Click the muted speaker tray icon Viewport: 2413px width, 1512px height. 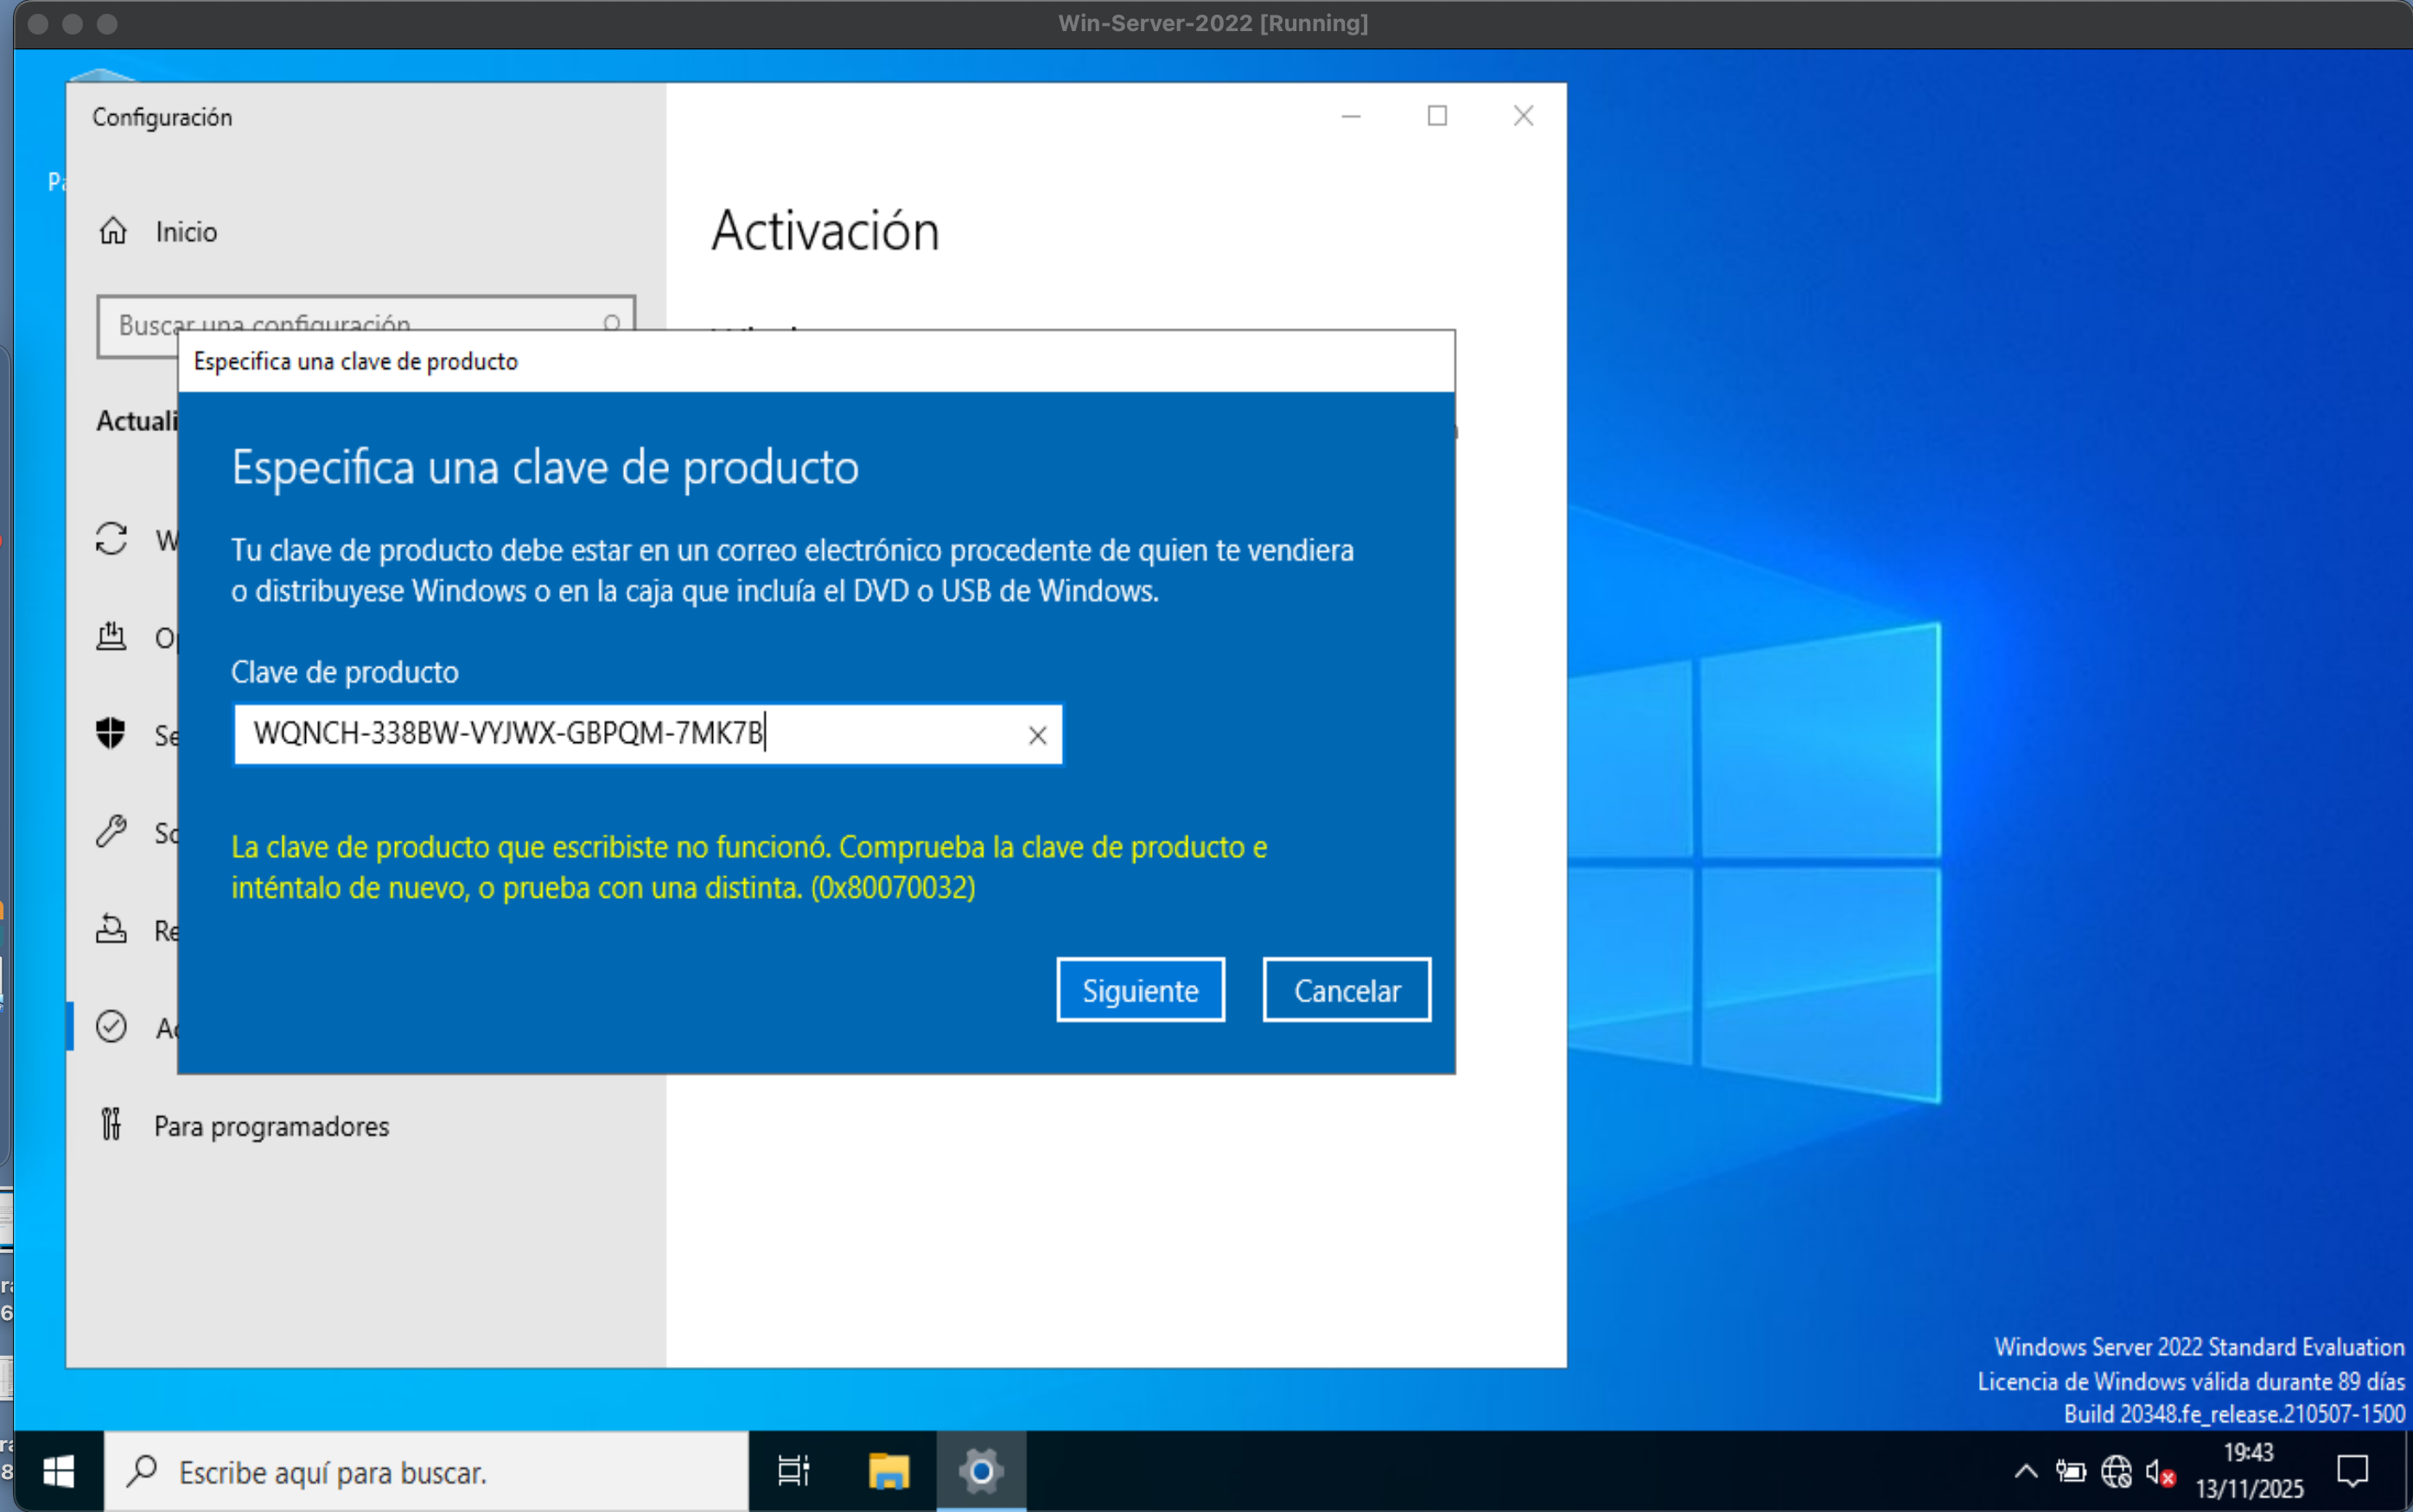coord(2160,1473)
